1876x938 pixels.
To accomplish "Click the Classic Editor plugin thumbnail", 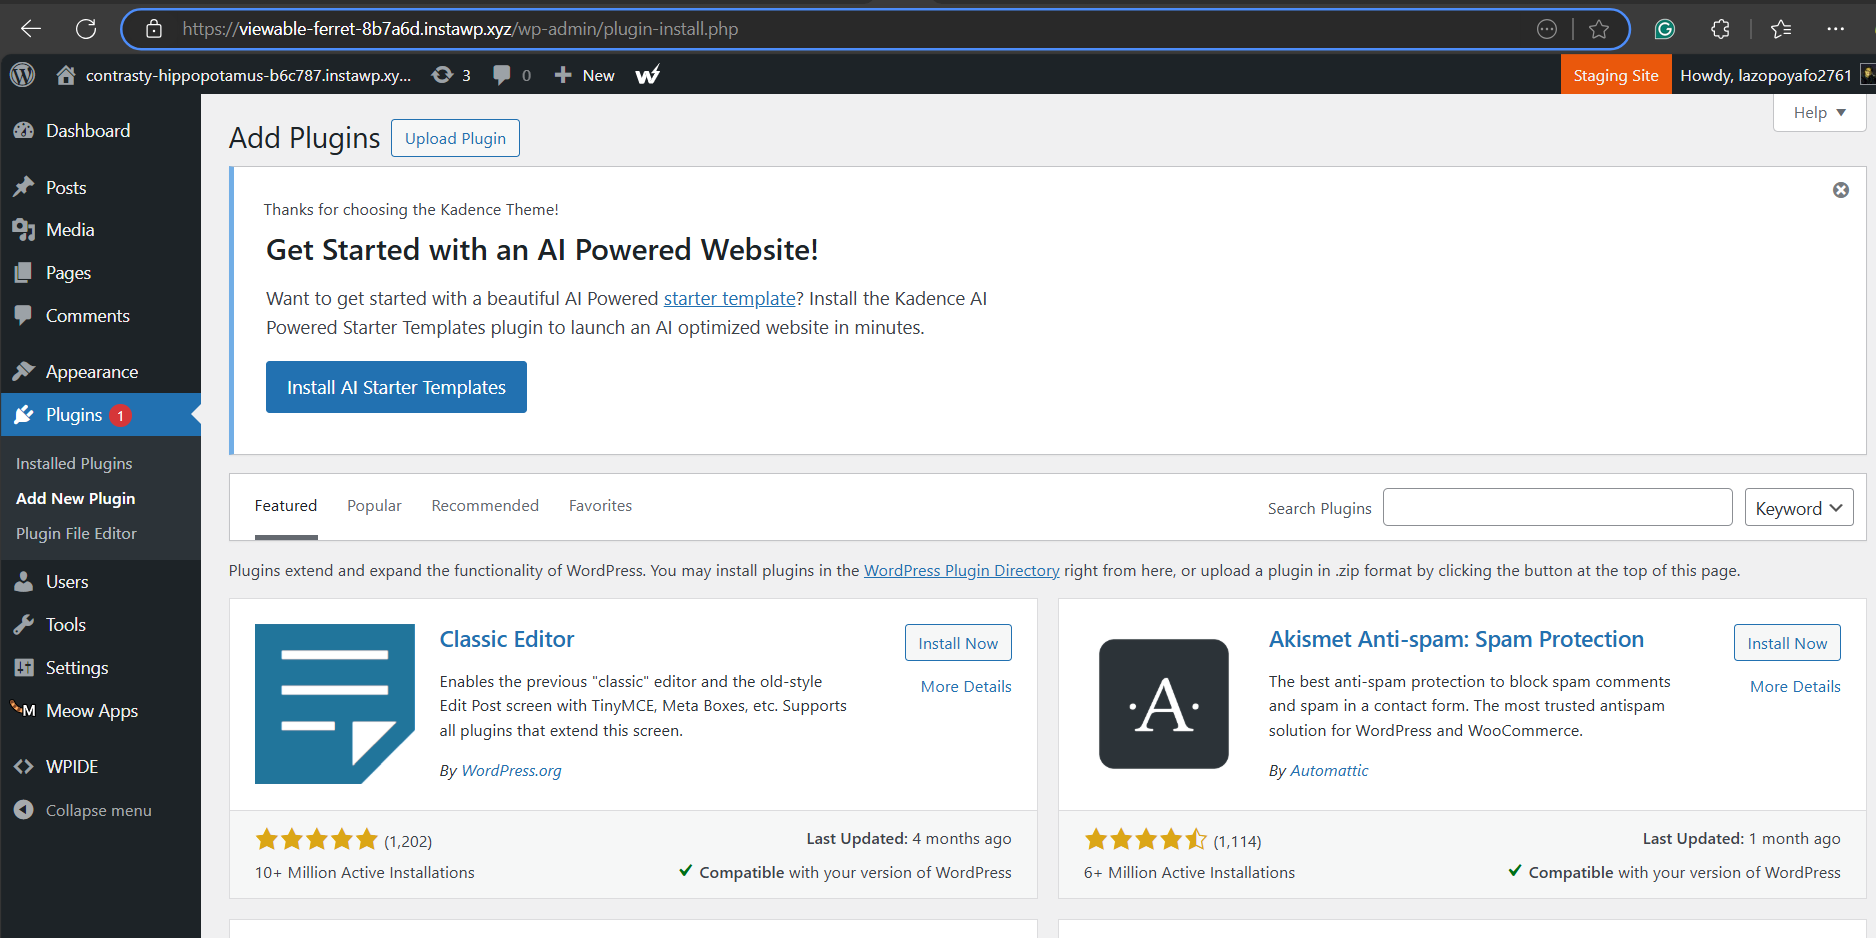I will (x=335, y=704).
